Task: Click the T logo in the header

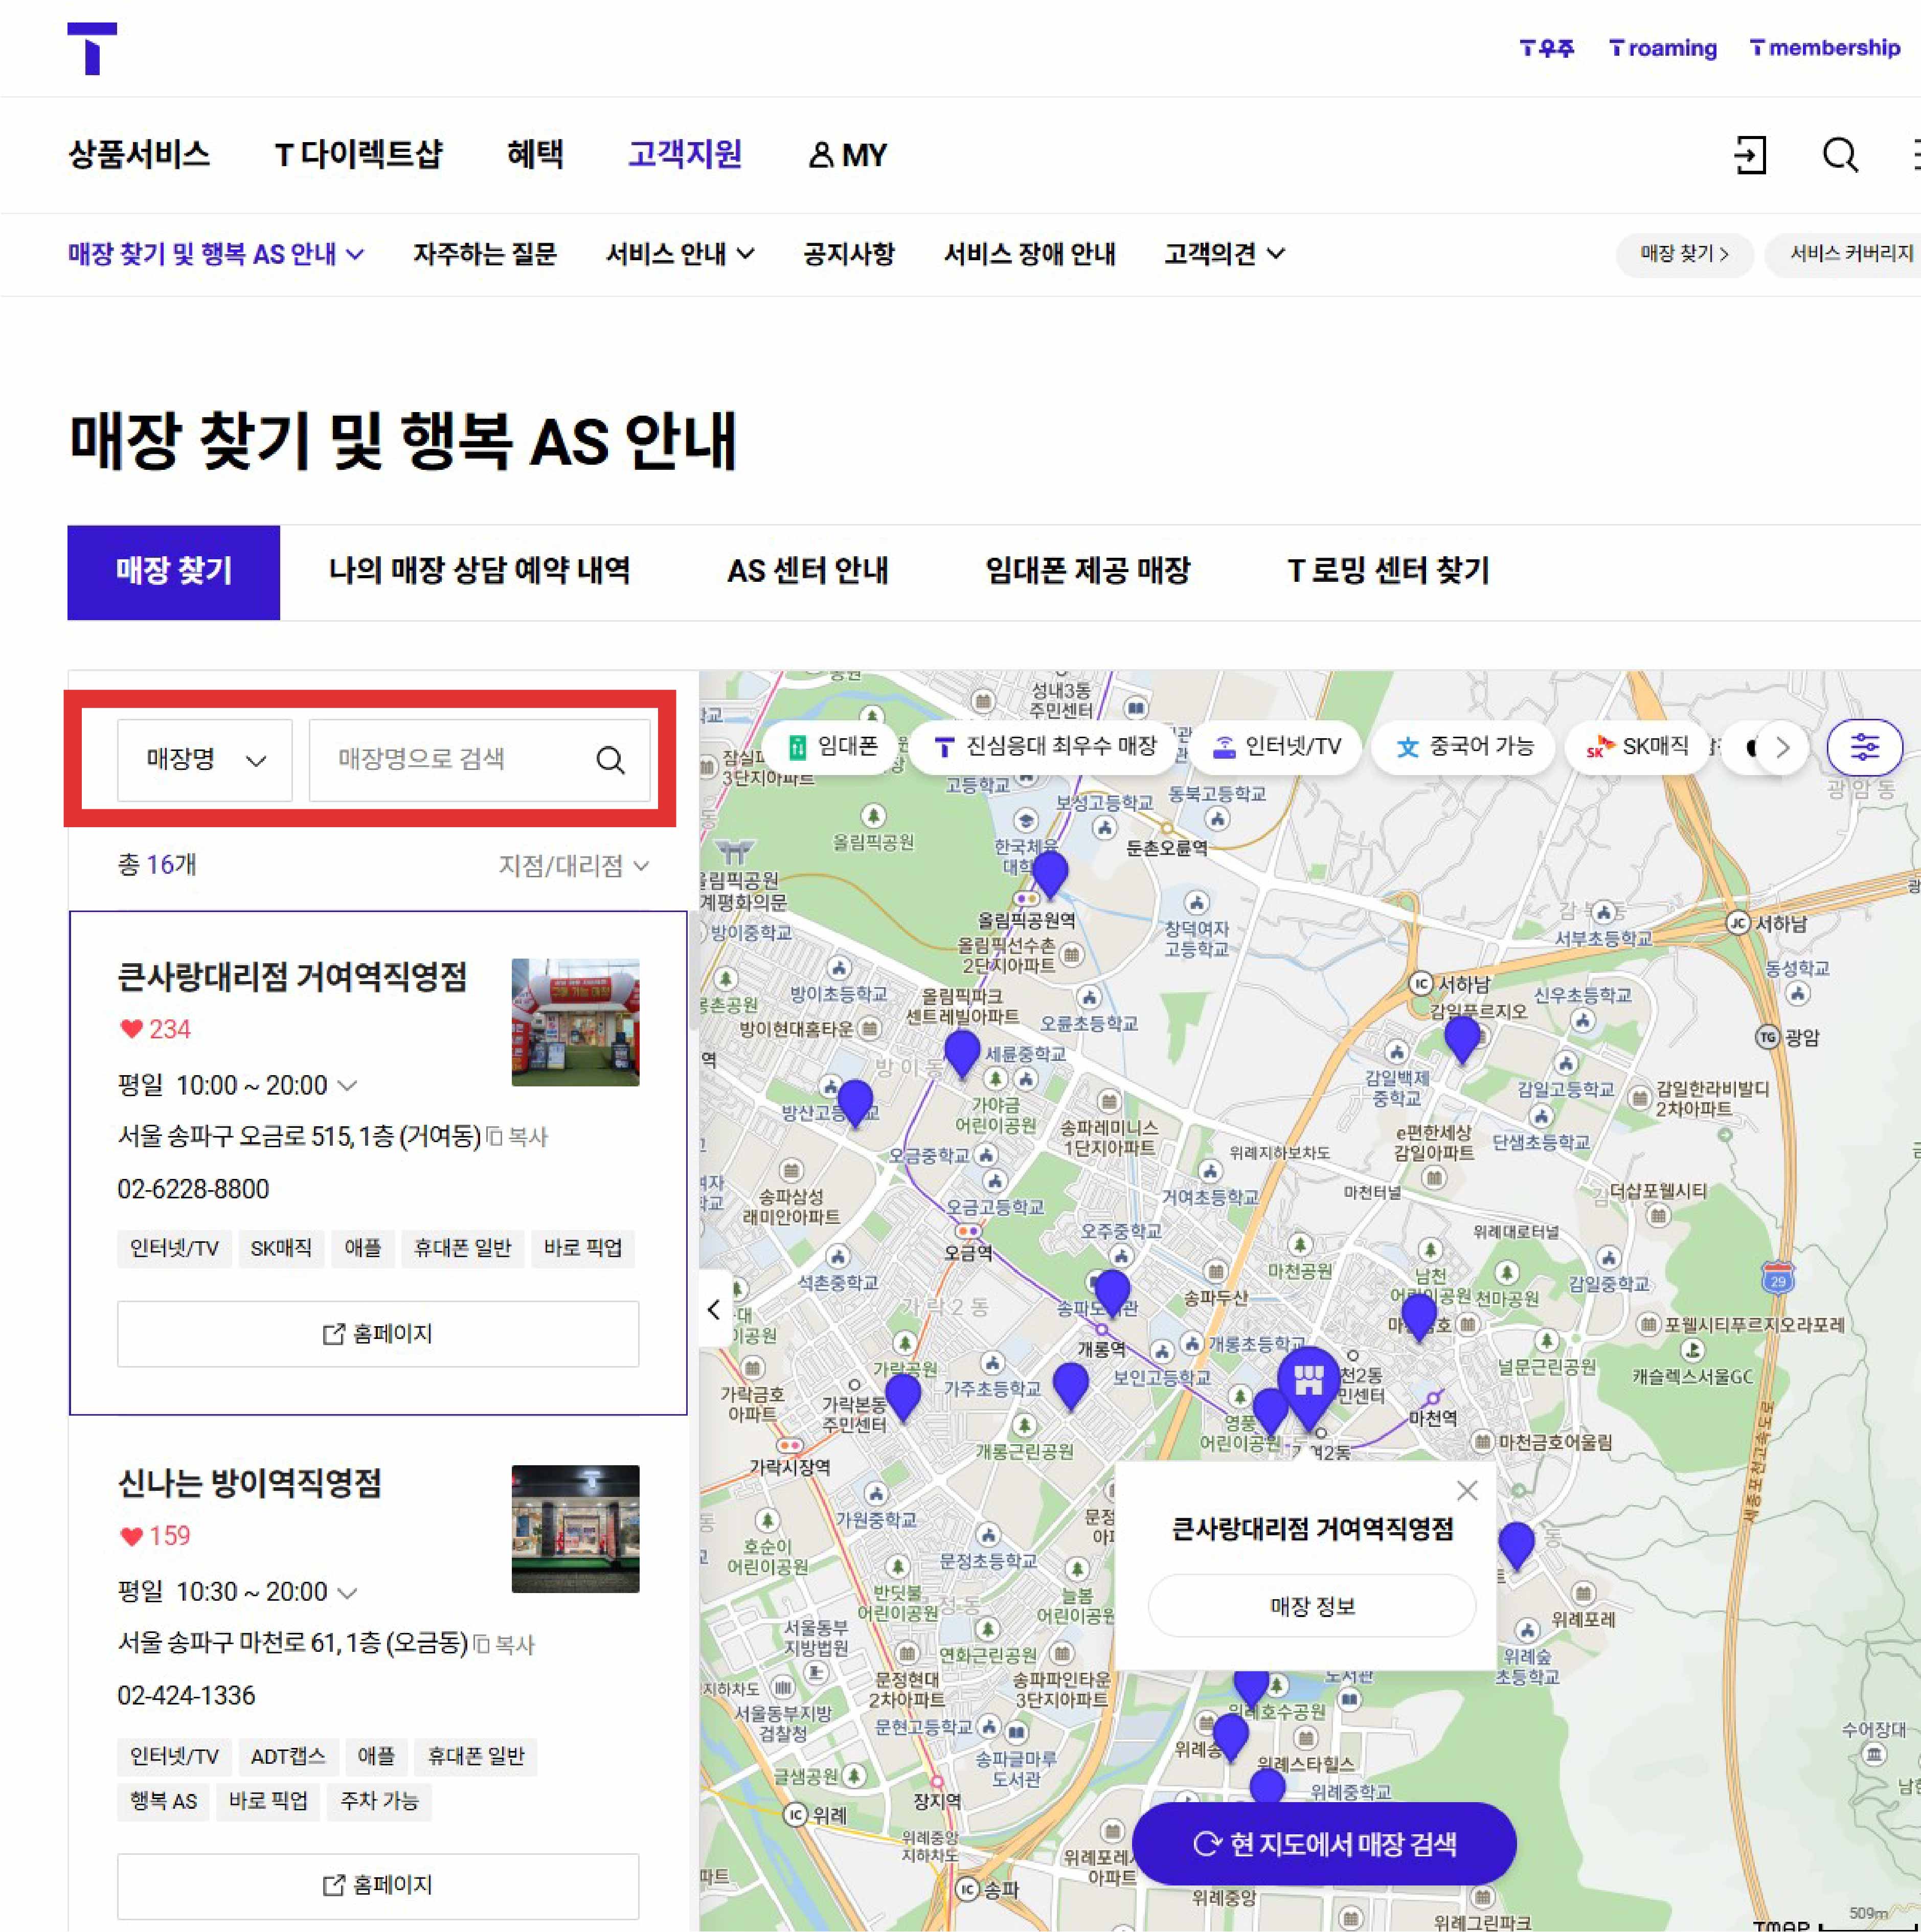Action: [x=92, y=48]
